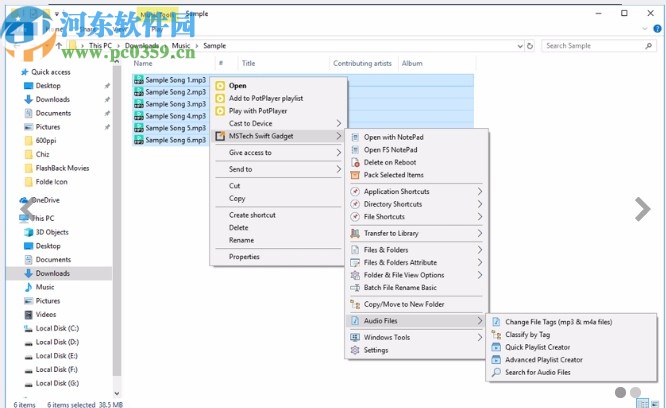666x408 pixels.
Task: Click the Directory Shortcuts icon
Action: [x=355, y=204]
